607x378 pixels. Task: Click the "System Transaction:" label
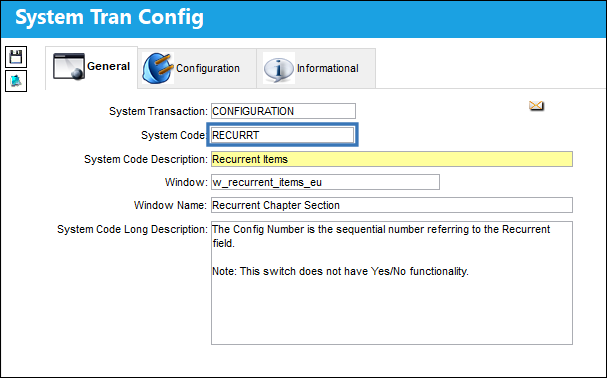tap(158, 112)
